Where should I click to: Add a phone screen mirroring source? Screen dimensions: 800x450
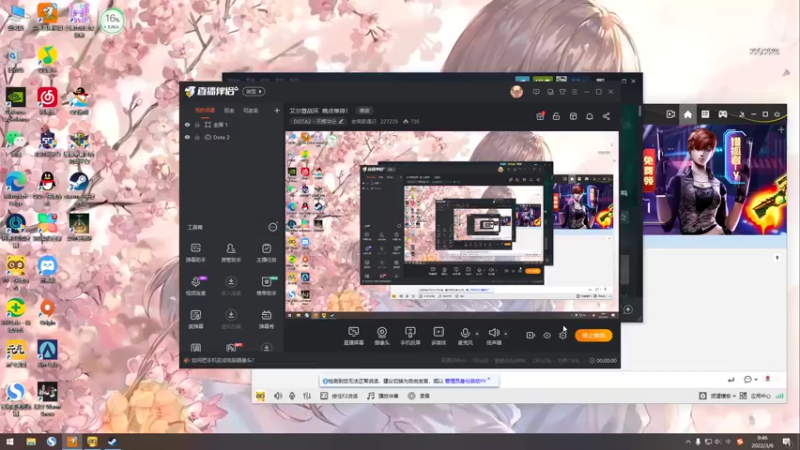(410, 336)
